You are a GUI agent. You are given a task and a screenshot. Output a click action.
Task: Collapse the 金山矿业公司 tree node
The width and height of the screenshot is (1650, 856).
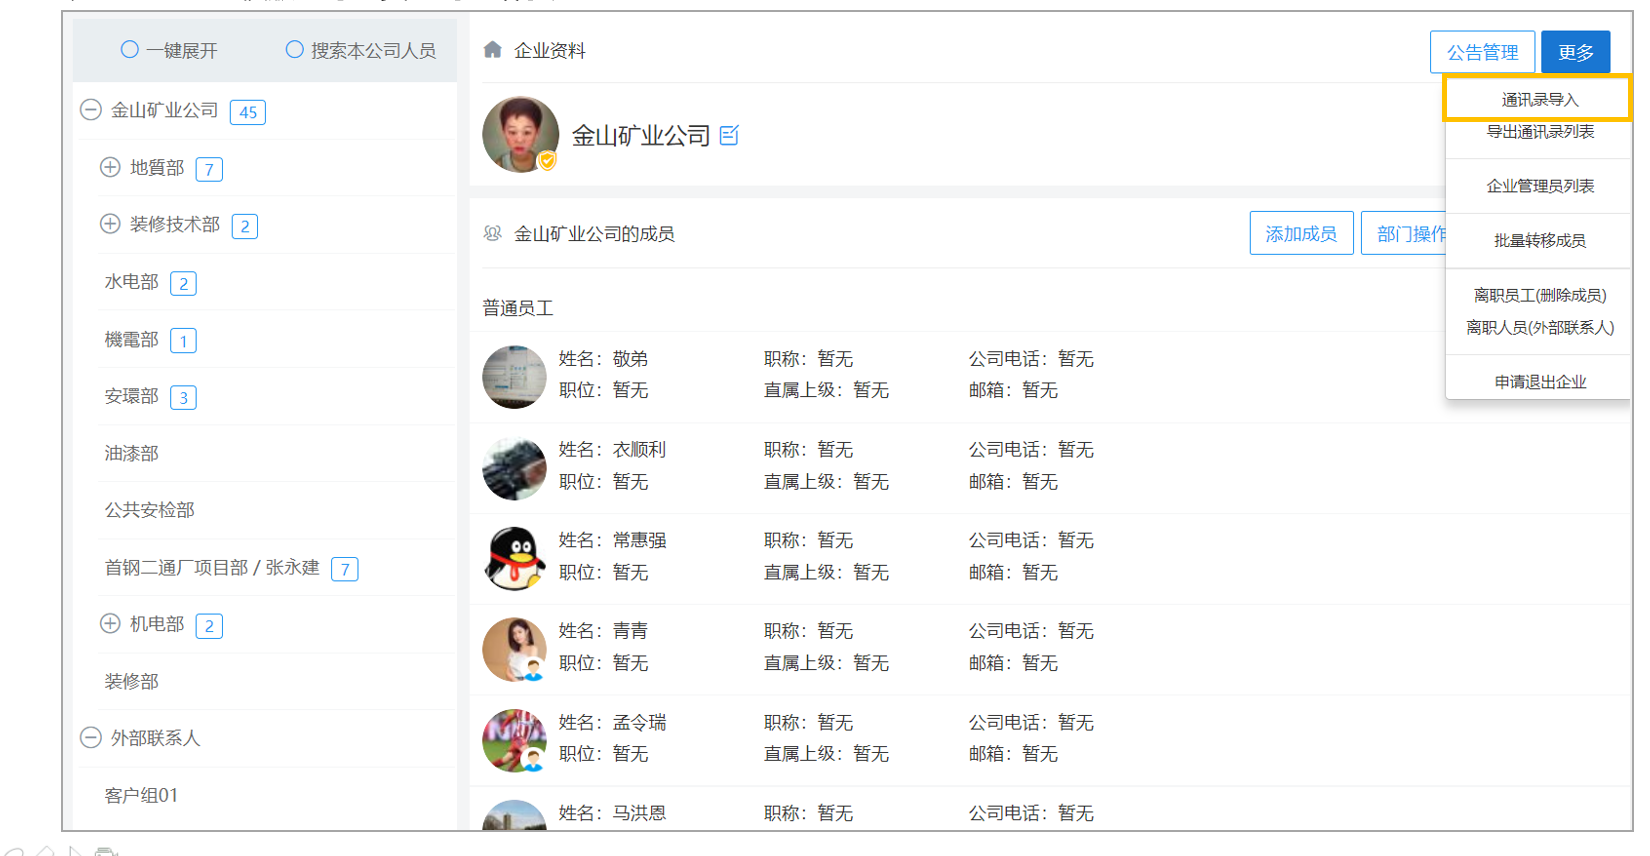(90, 110)
